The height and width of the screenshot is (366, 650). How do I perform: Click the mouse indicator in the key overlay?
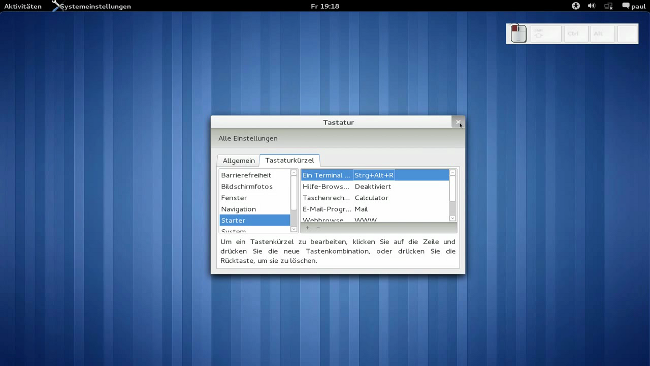[x=518, y=34]
